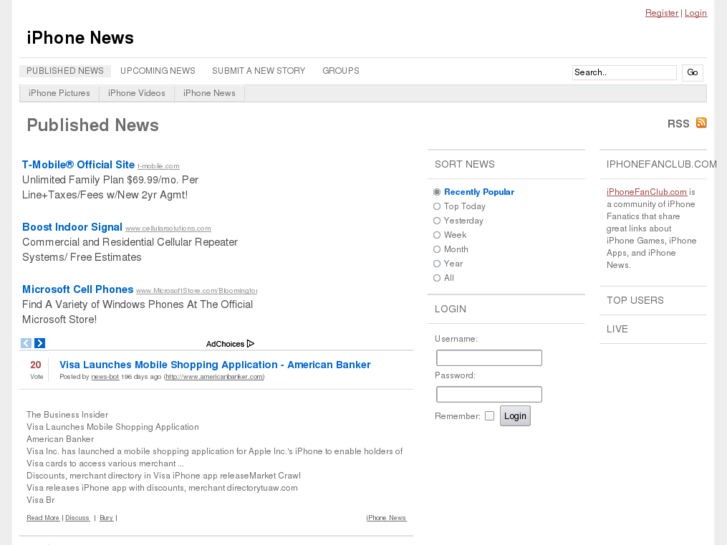This screenshot has width=727, height=545.
Task: Click the Login link at top right
Action: [x=696, y=13]
